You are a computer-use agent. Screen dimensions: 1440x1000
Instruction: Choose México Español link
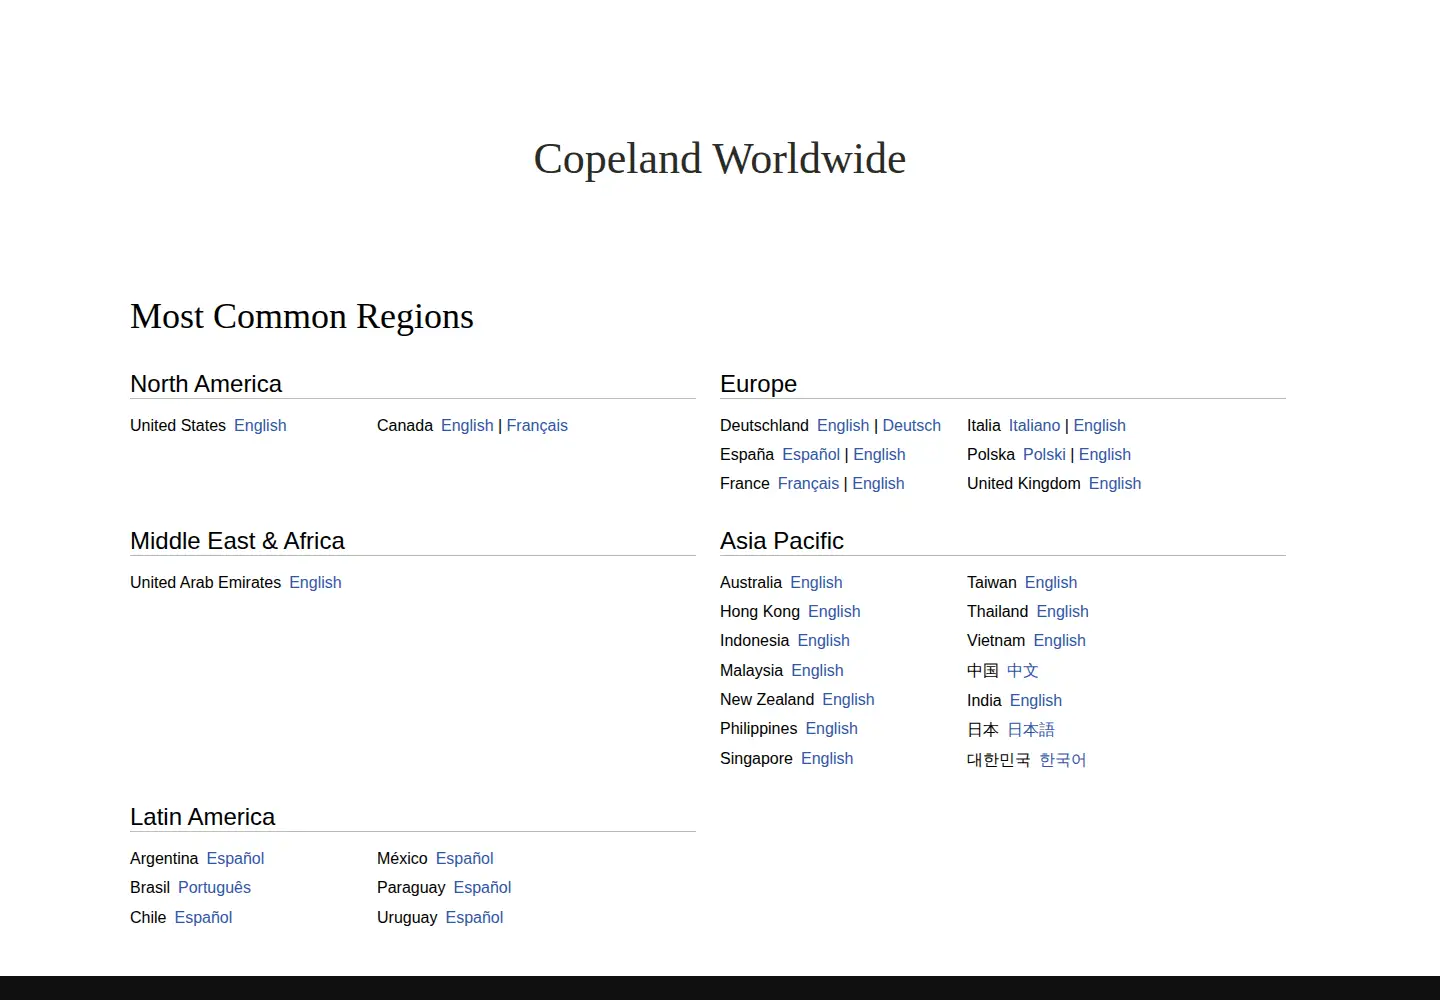464,858
